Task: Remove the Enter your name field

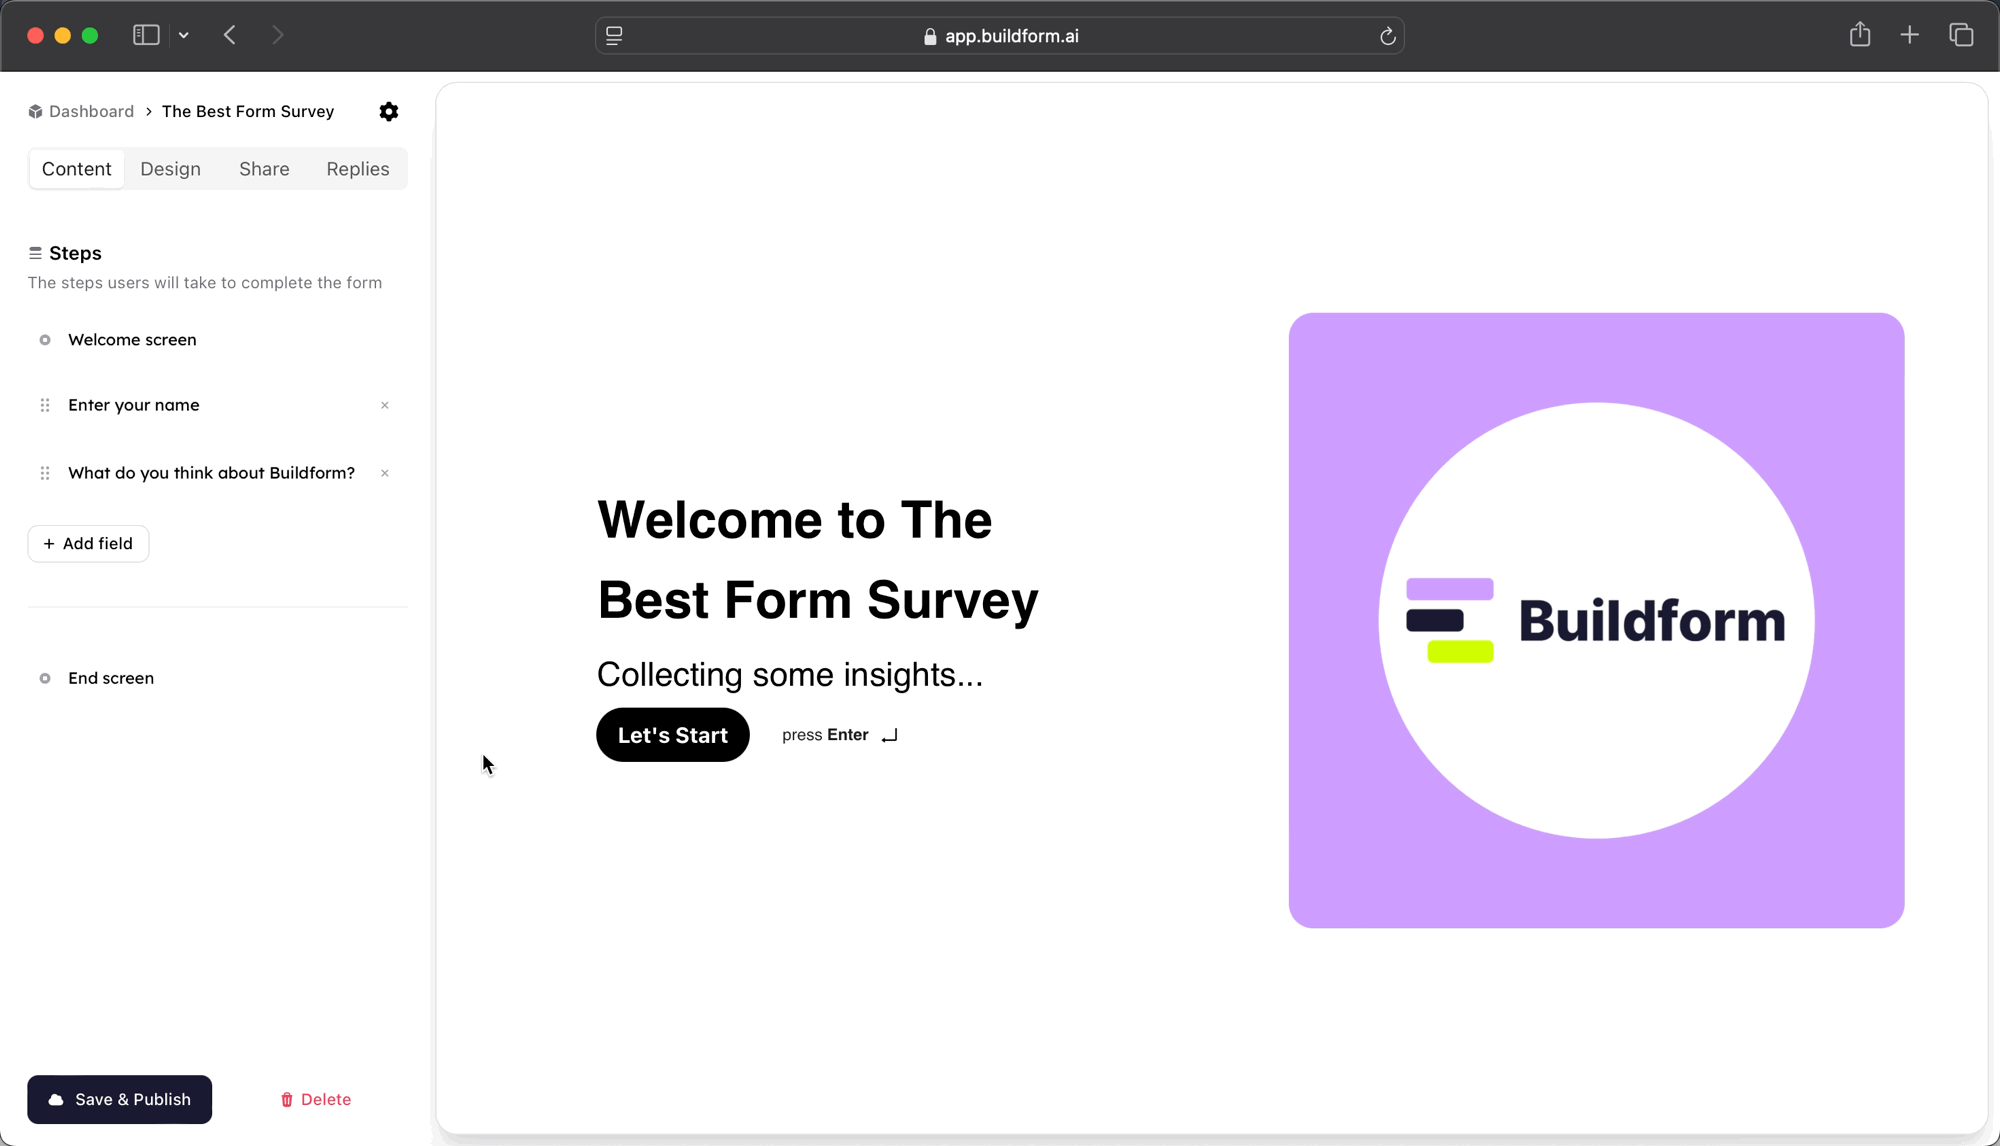Action: tap(385, 405)
